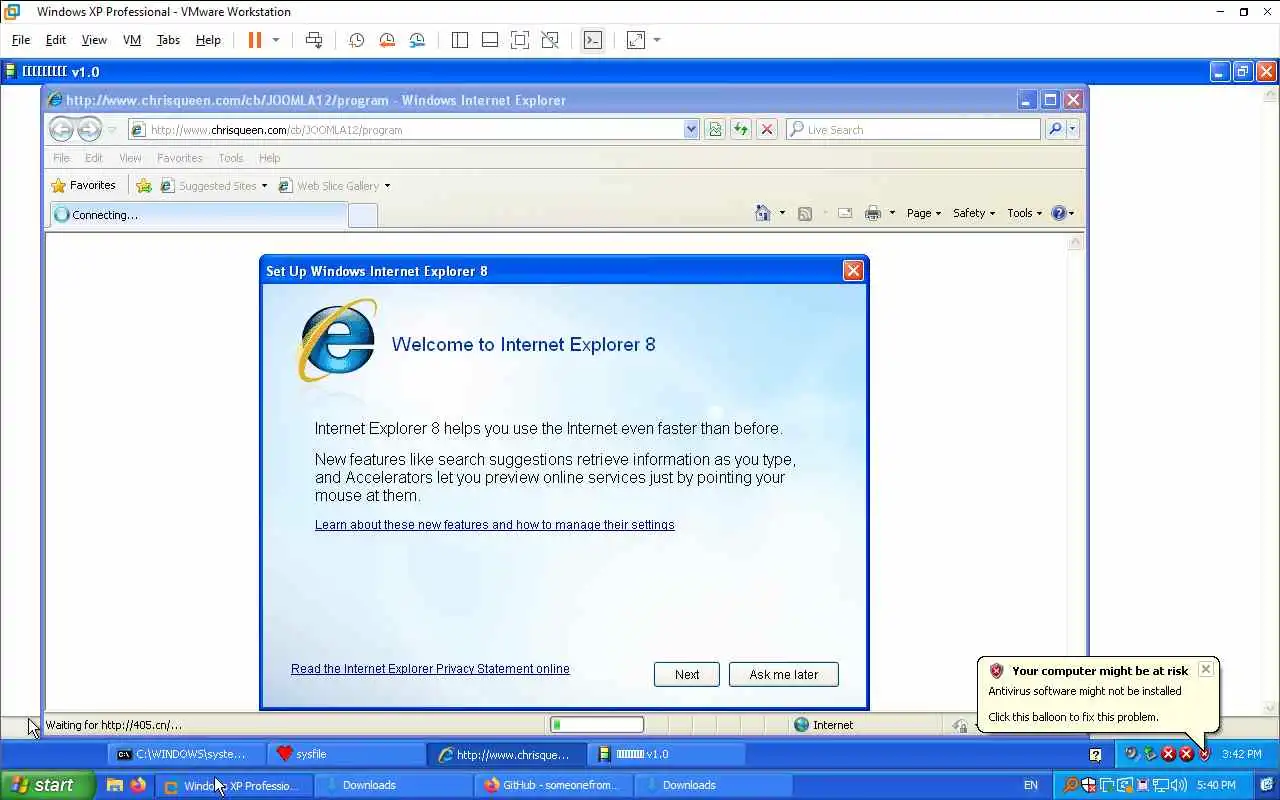This screenshot has height=800, width=1280.
Task: Click the Internet security zone status
Action: (x=823, y=725)
